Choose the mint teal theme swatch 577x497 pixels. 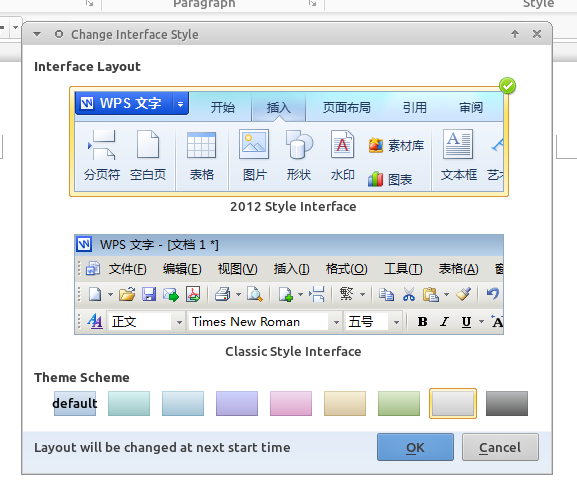tap(129, 403)
